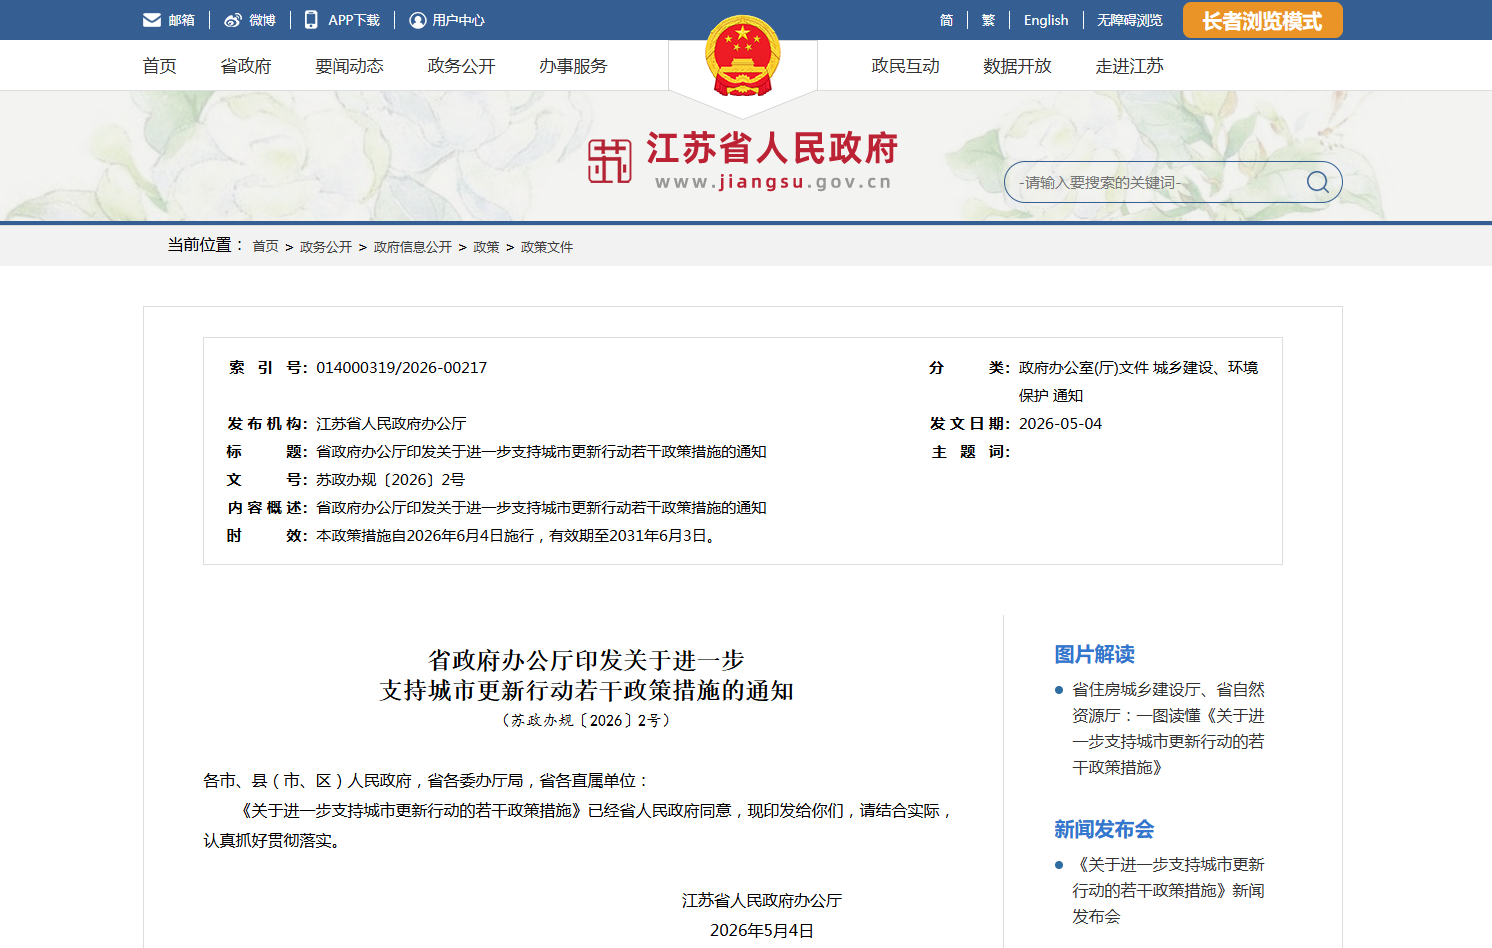This screenshot has height=948, width=1492.
Task: Click breadcrumb link 政府信息公开
Action: [x=413, y=247]
